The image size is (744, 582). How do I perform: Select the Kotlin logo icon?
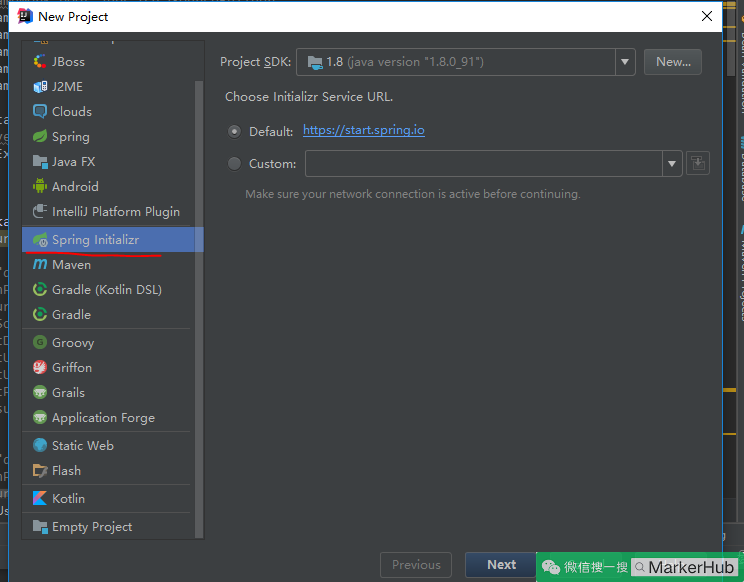[x=40, y=498]
